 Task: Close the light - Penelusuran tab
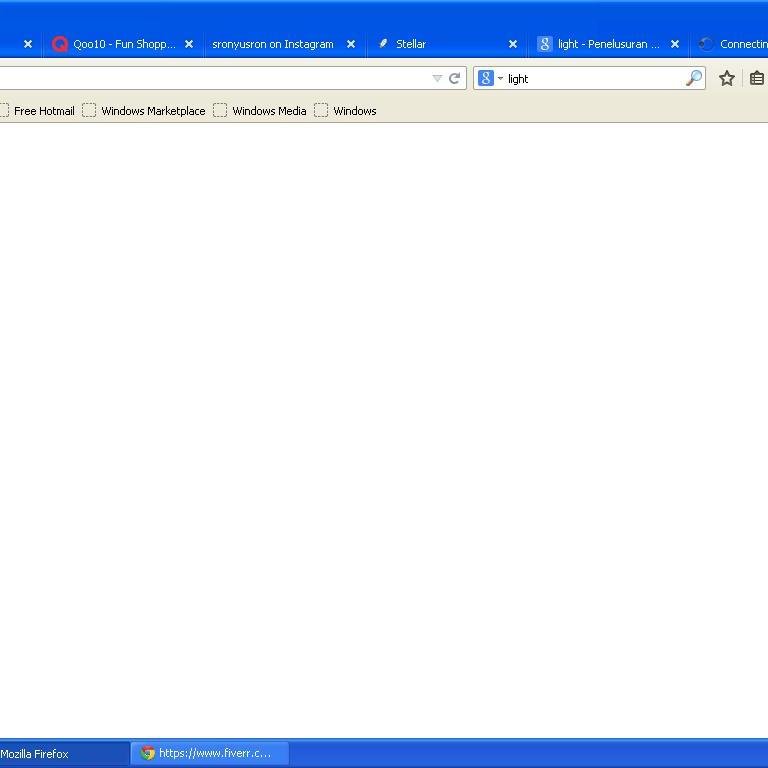(675, 44)
